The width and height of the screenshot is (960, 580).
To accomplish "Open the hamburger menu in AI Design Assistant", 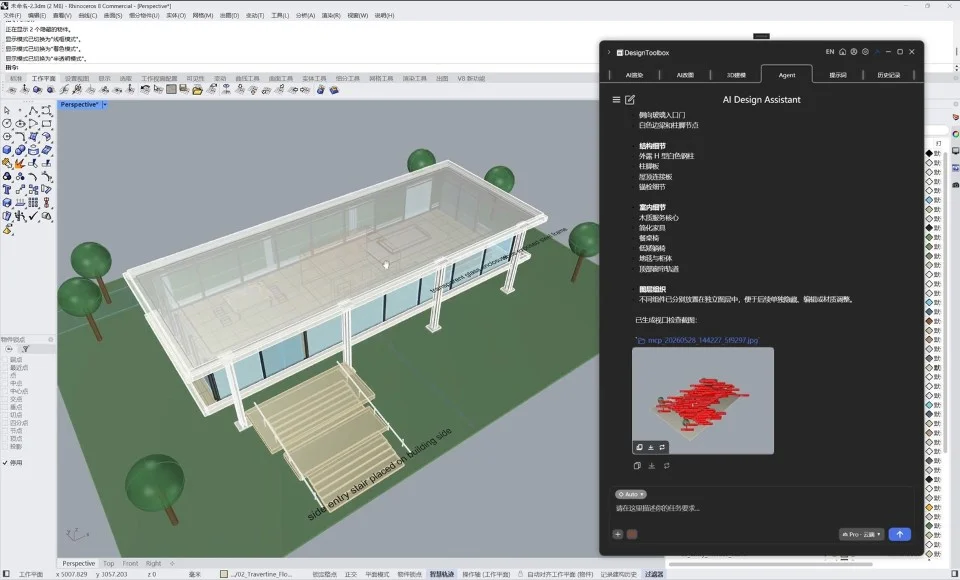I will [616, 99].
